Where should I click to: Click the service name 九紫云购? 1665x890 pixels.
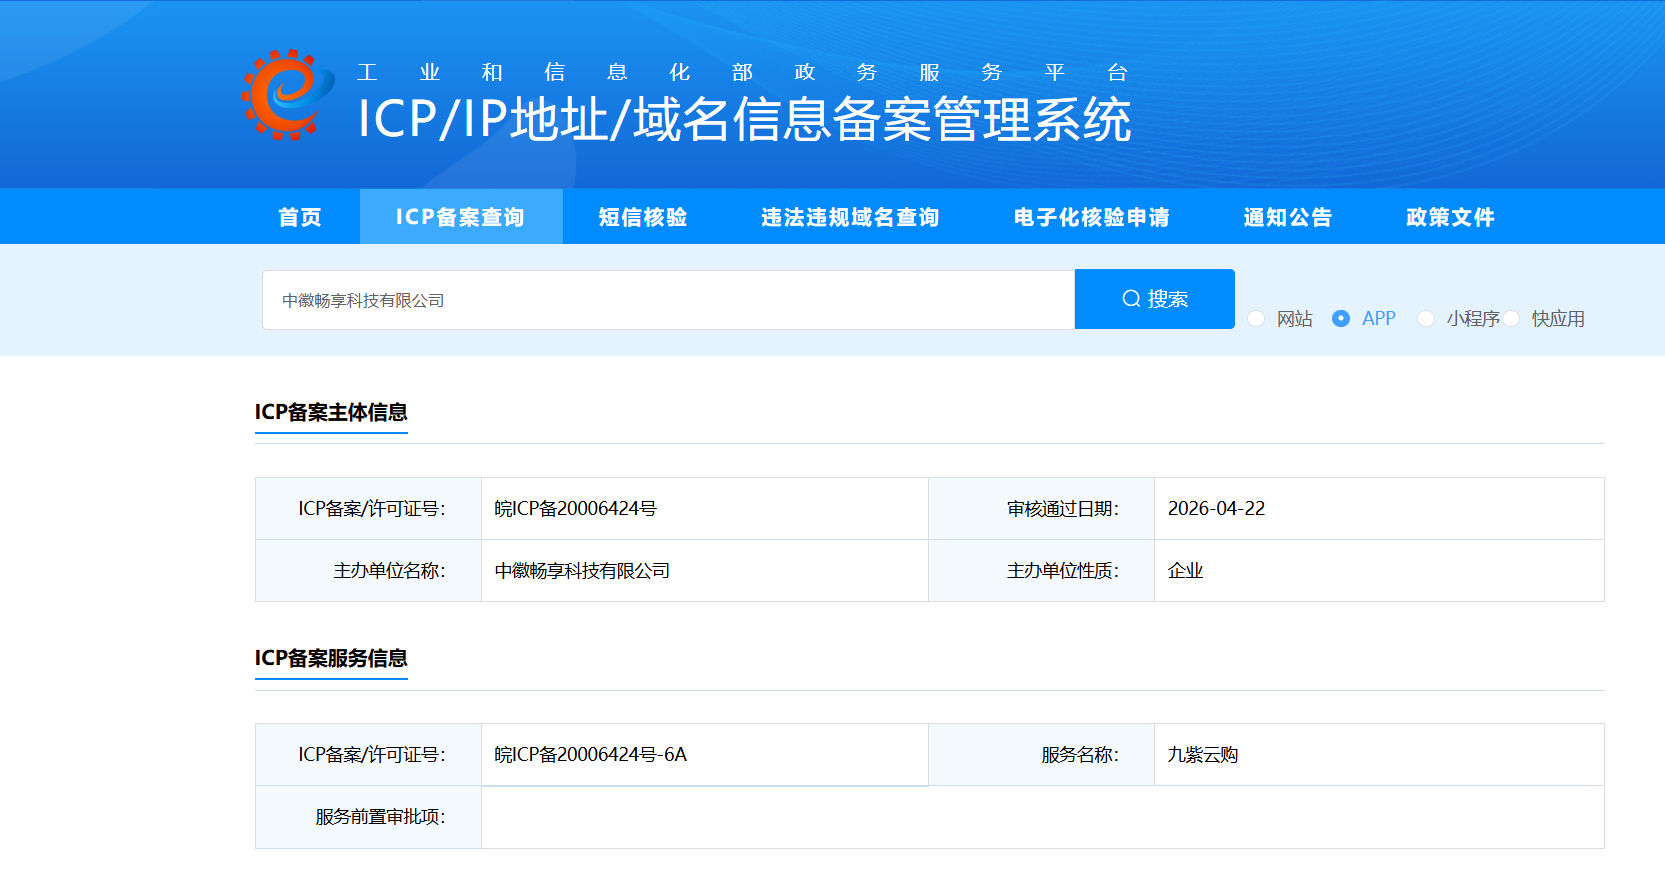[x=1203, y=755]
